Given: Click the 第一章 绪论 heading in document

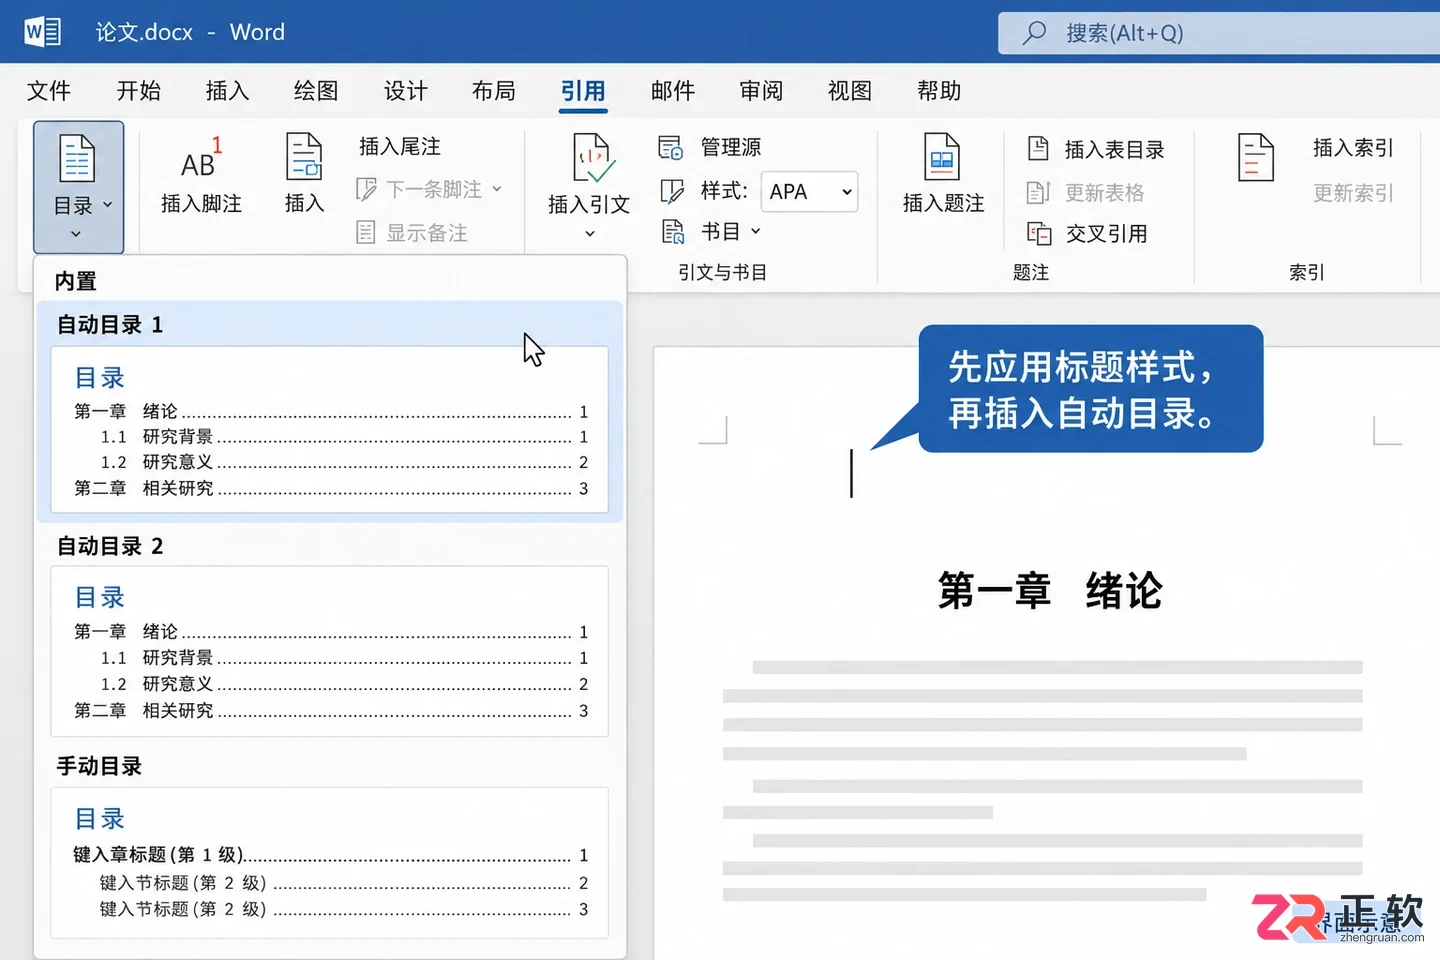Looking at the screenshot, I should 1050,591.
